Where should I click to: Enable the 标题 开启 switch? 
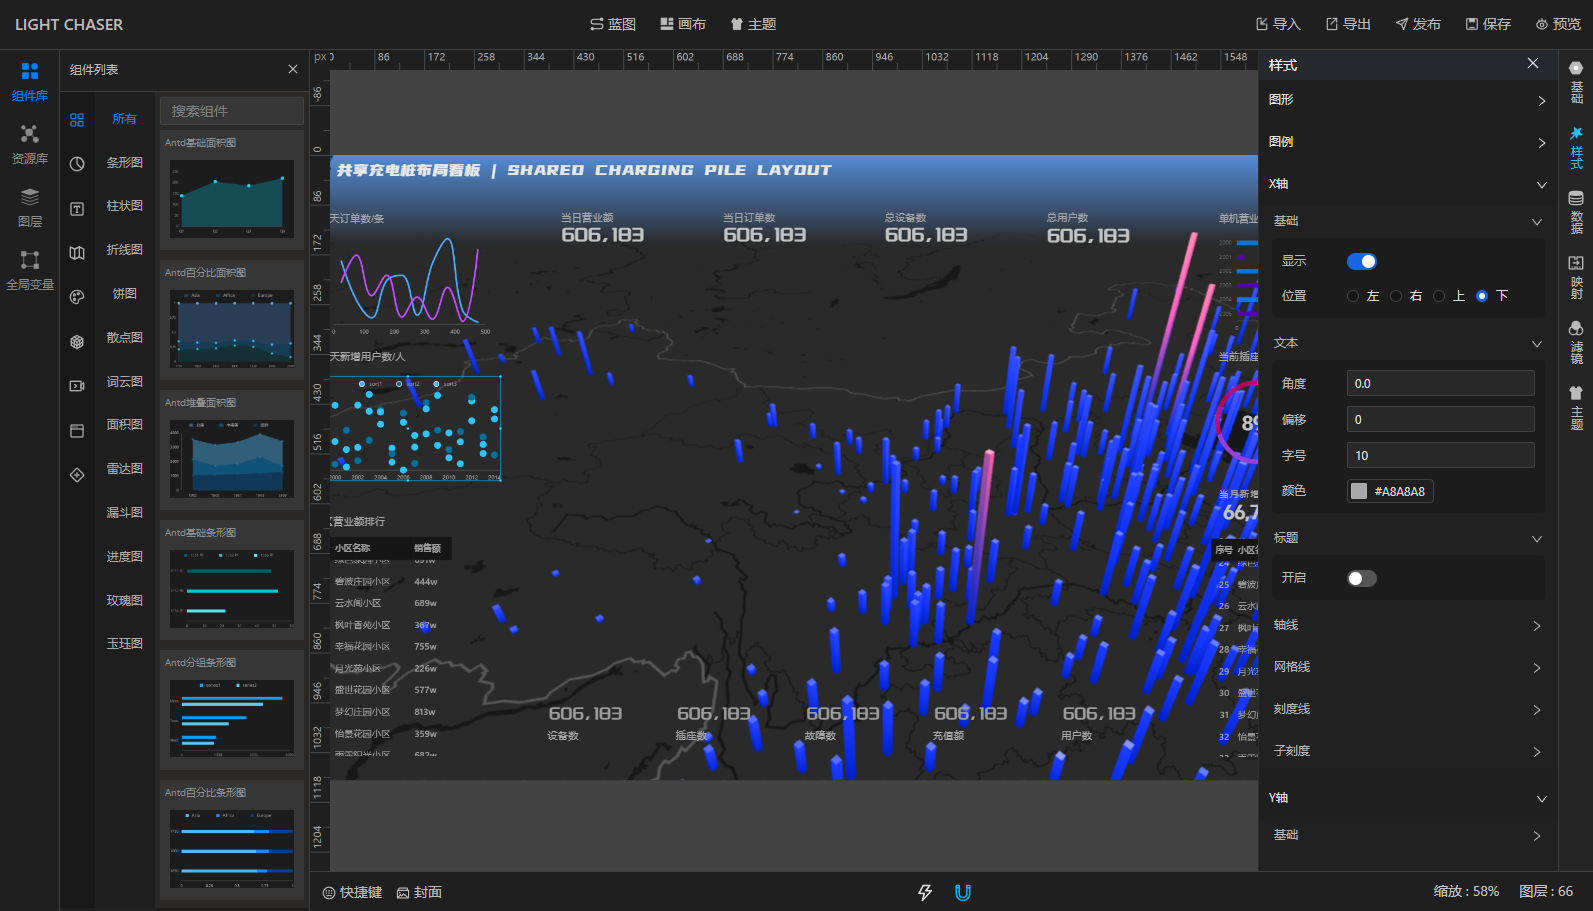[x=1362, y=578]
